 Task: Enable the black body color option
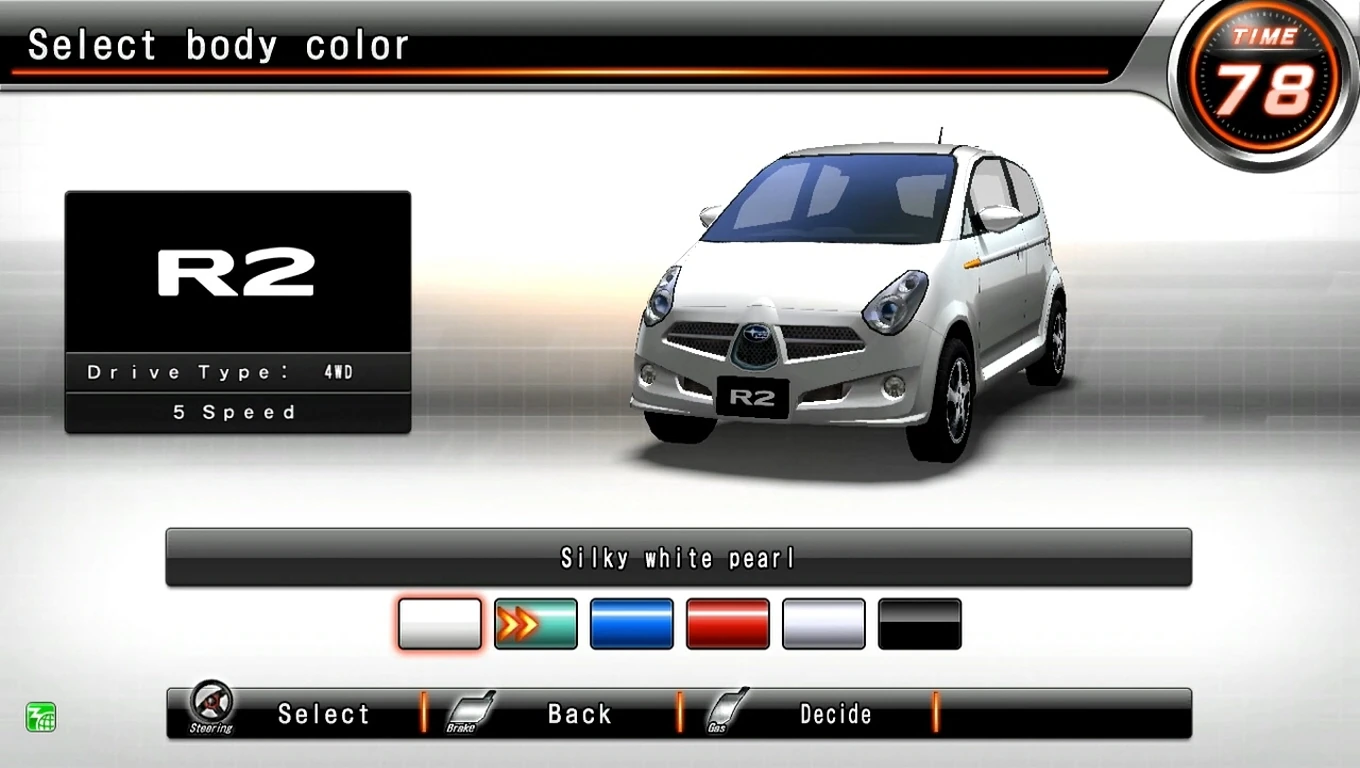click(x=919, y=624)
